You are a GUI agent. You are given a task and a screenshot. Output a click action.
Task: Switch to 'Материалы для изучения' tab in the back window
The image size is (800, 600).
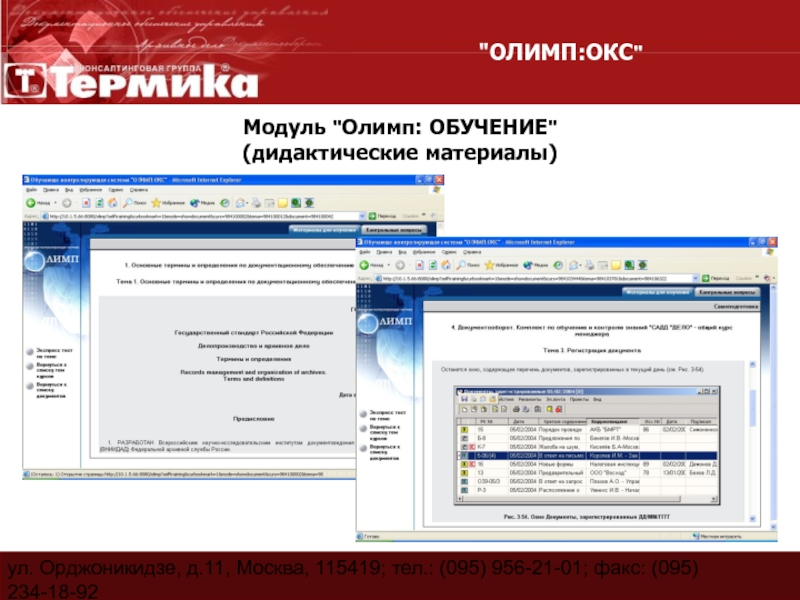324,230
